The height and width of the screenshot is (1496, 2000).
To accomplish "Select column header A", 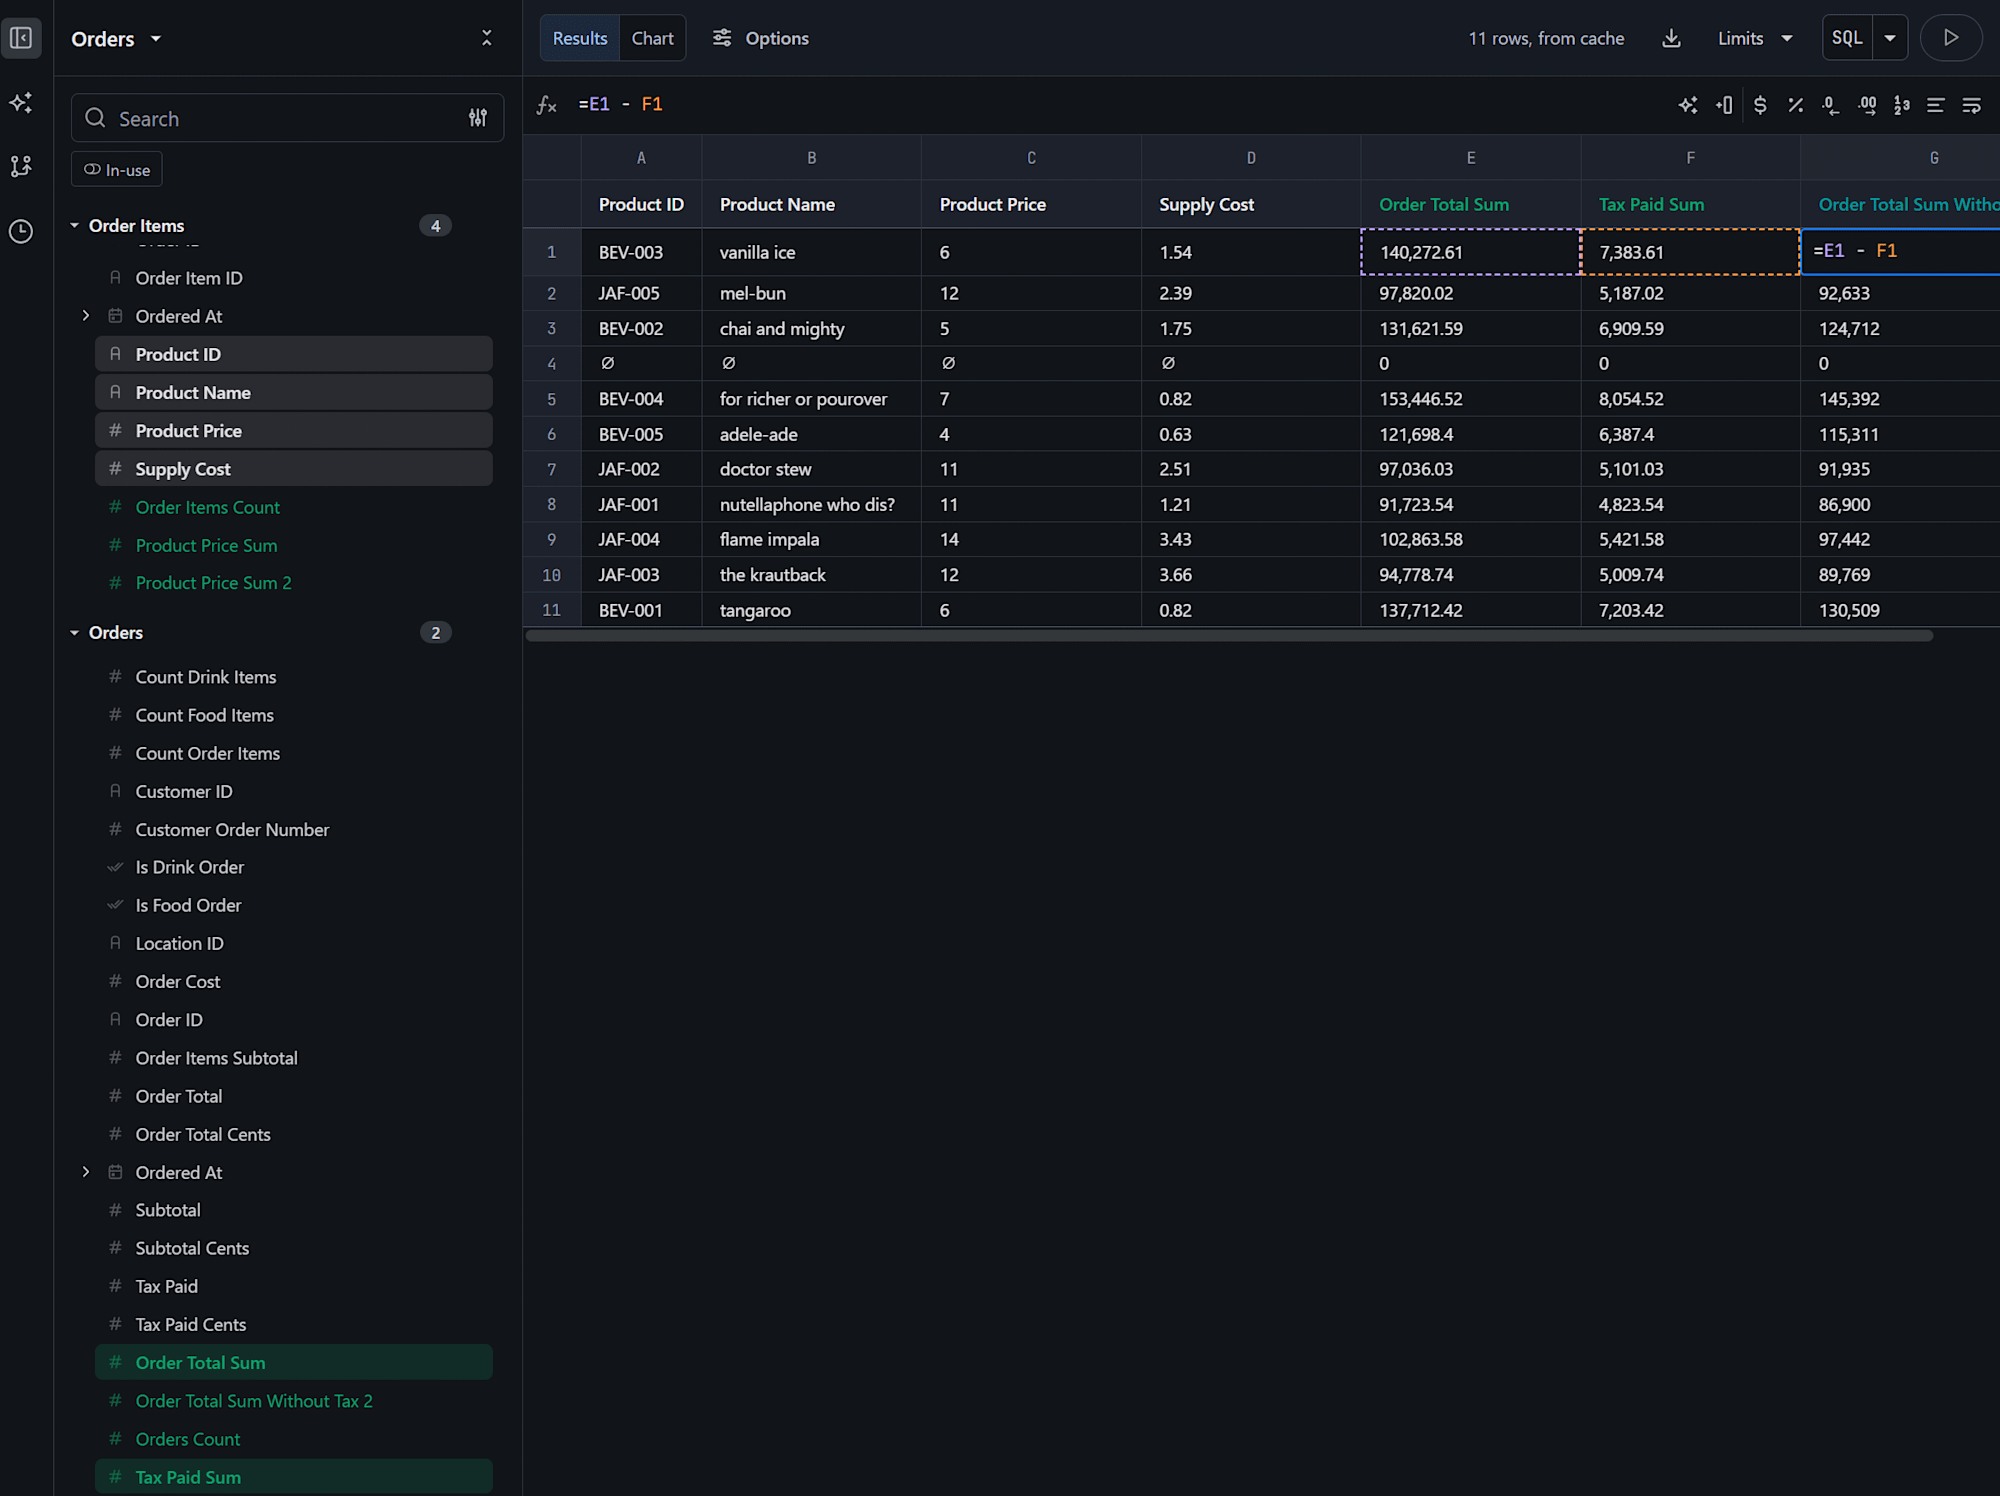I will (x=641, y=158).
